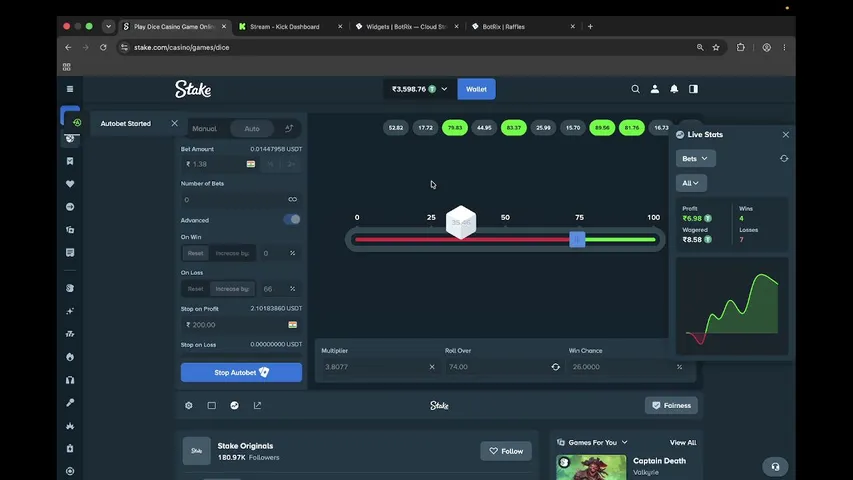Select On Win Reset option

point(195,253)
